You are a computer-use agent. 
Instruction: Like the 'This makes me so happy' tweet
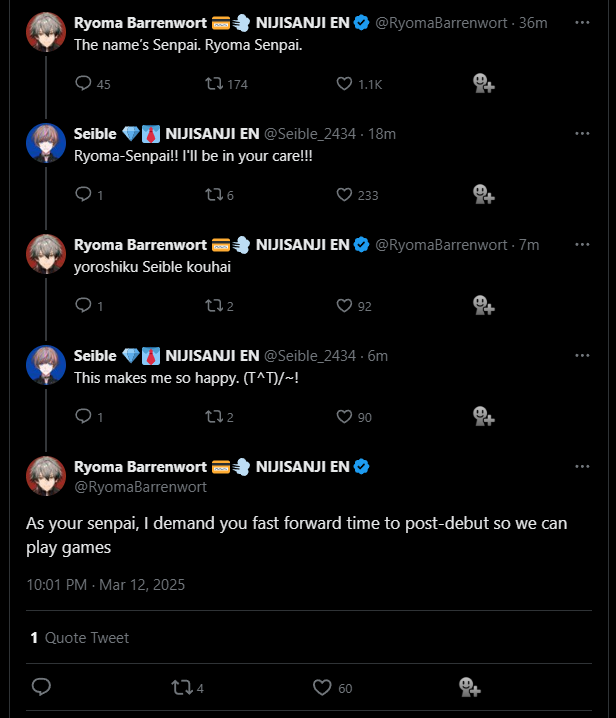click(345, 416)
